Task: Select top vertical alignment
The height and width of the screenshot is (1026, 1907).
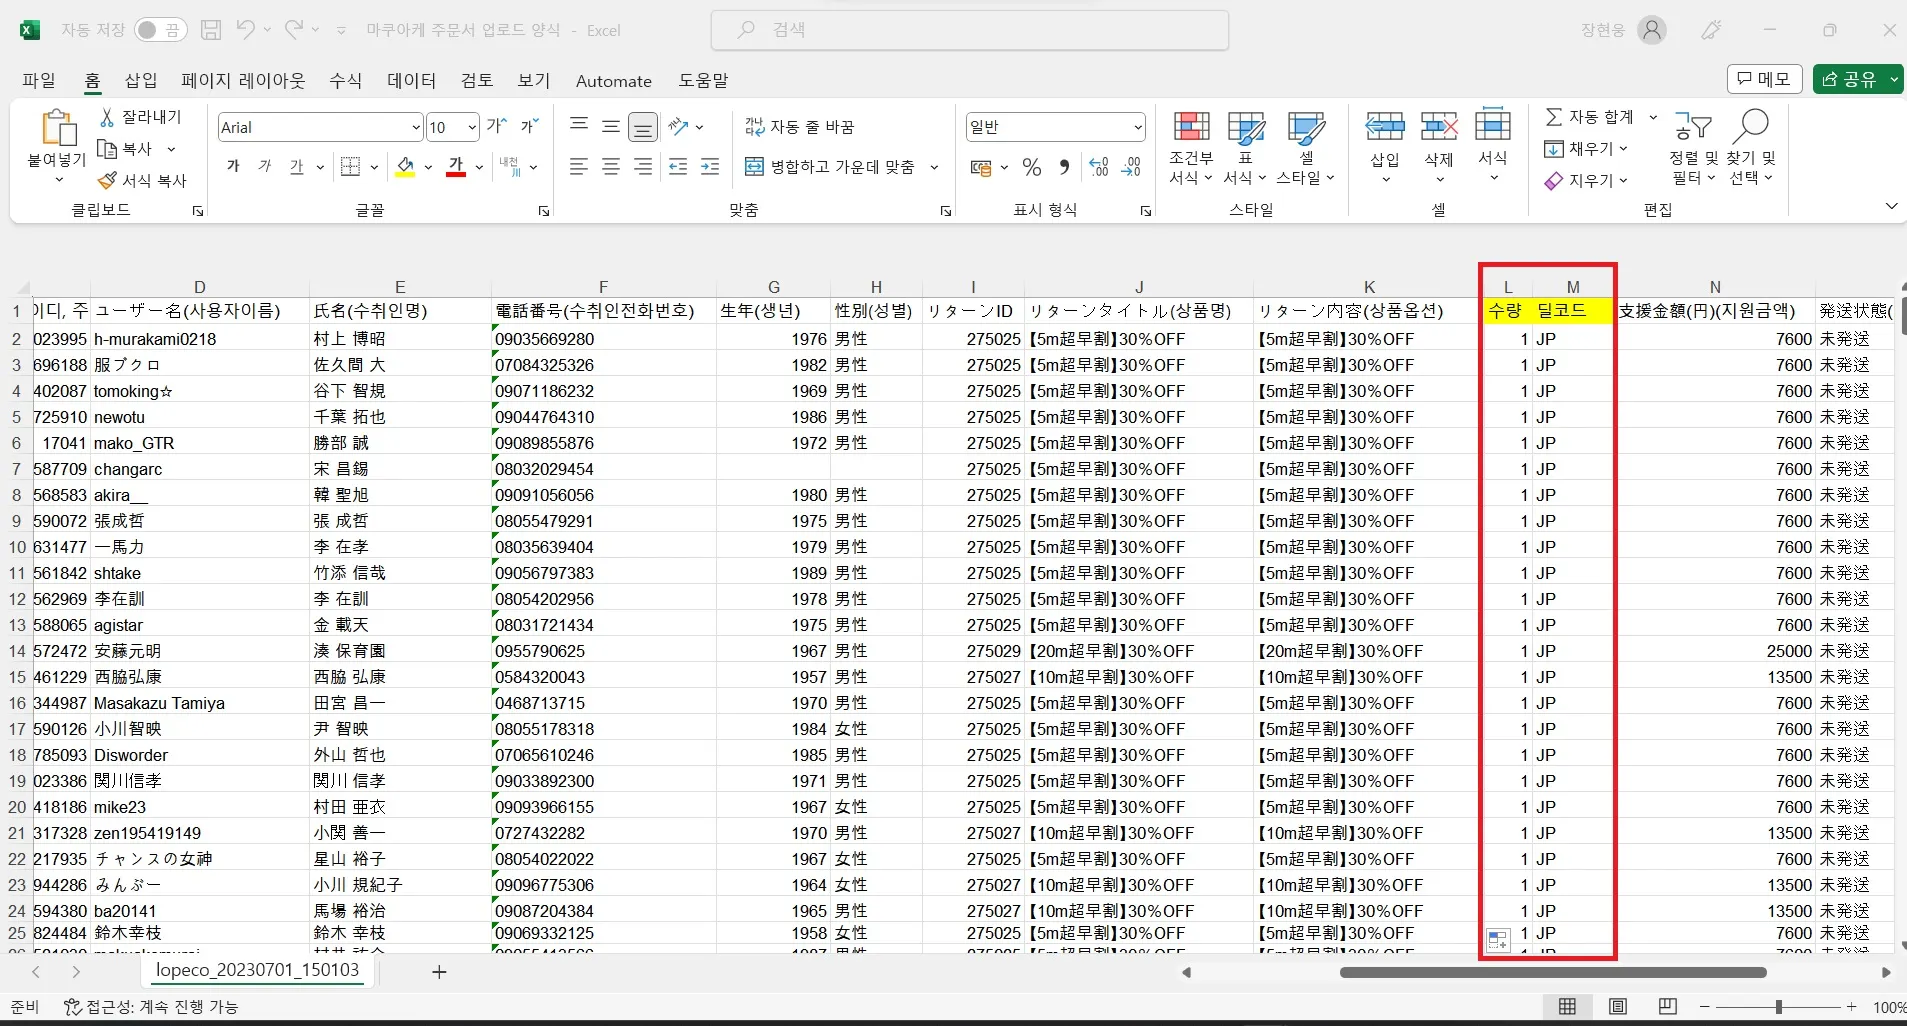Action: pos(579,126)
